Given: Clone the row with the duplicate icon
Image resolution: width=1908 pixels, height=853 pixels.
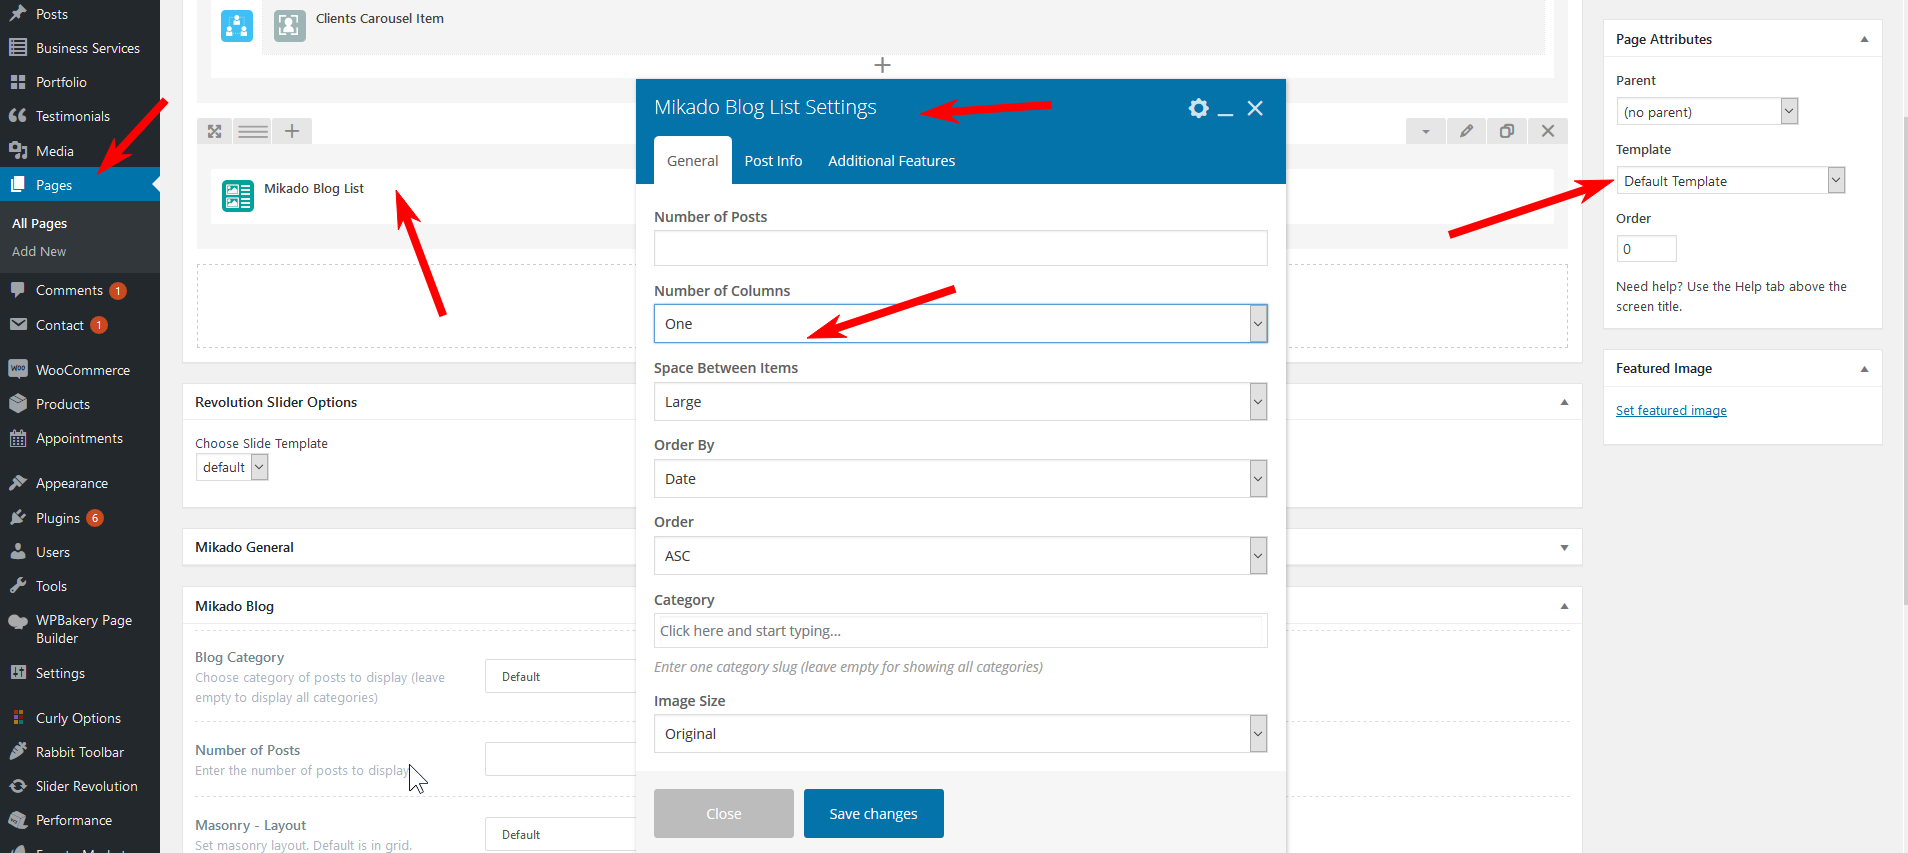Looking at the screenshot, I should point(1507,131).
